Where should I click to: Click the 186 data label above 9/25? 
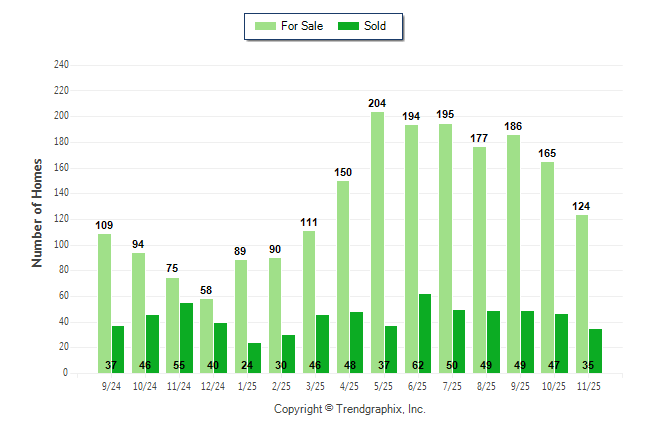pyautogui.click(x=513, y=127)
